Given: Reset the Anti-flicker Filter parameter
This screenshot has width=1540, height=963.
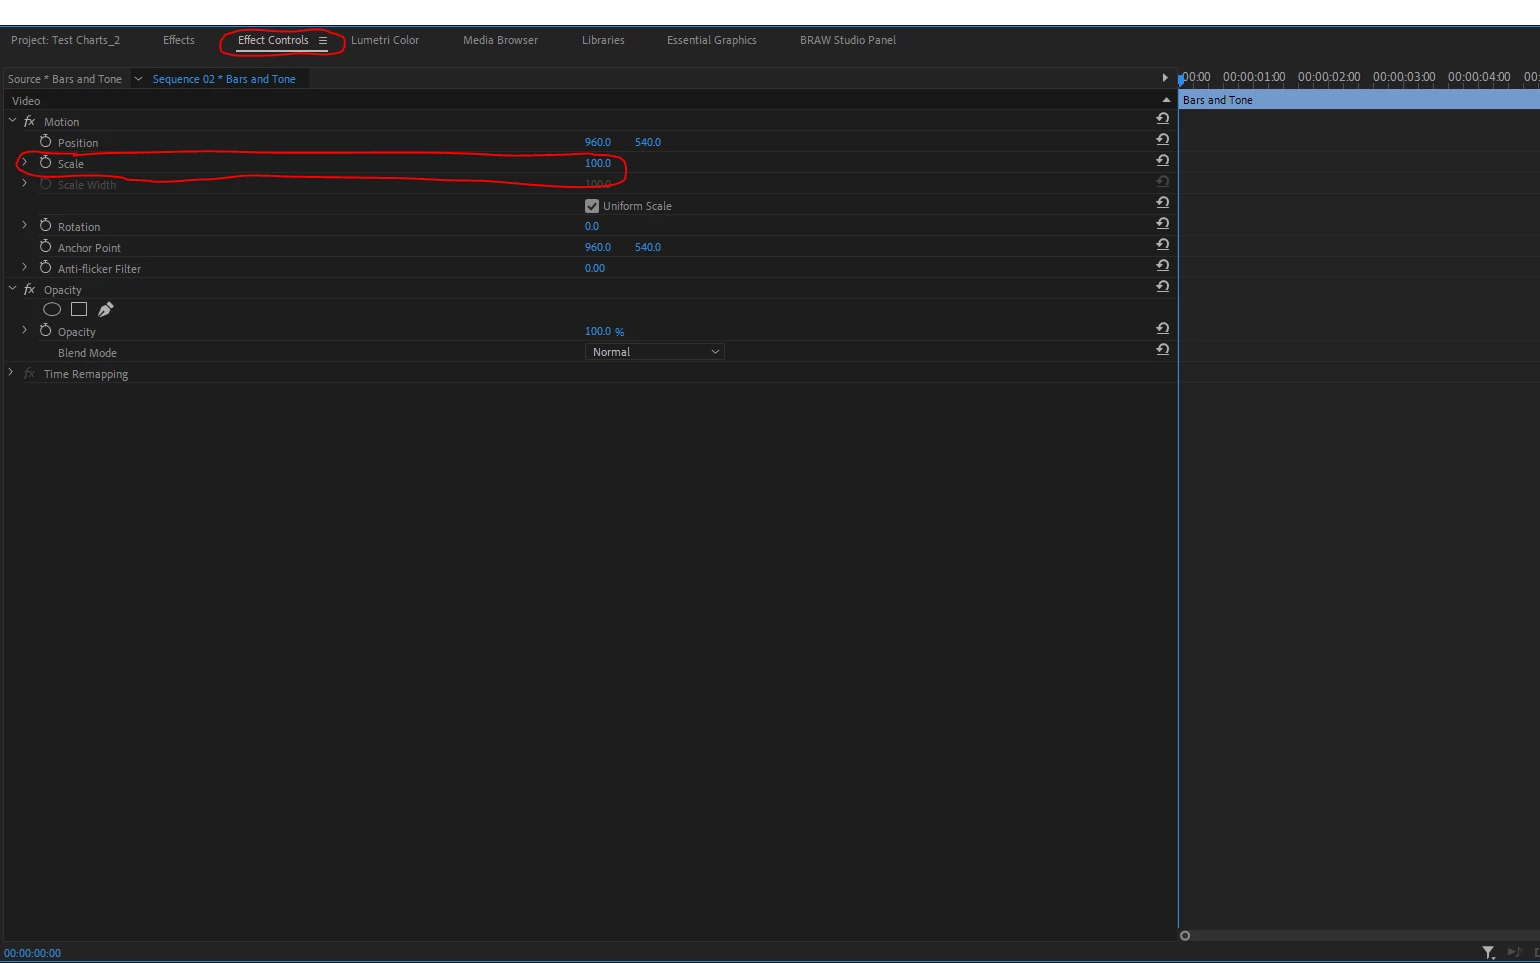Looking at the screenshot, I should click(x=1162, y=265).
